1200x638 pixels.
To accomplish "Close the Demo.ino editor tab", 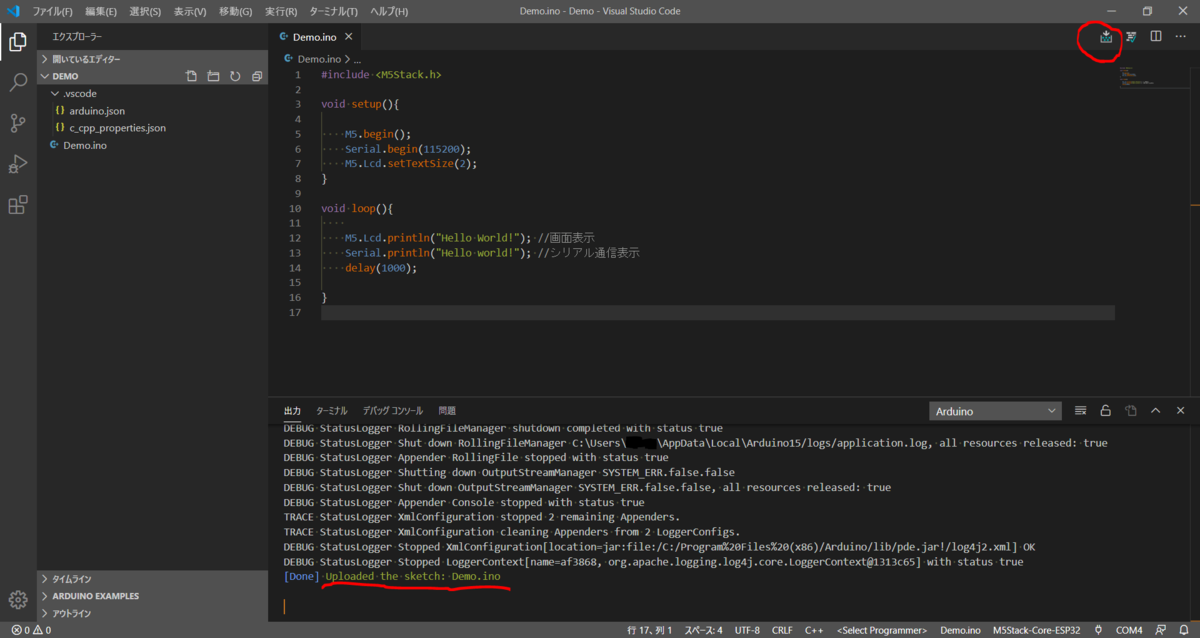I will point(349,37).
